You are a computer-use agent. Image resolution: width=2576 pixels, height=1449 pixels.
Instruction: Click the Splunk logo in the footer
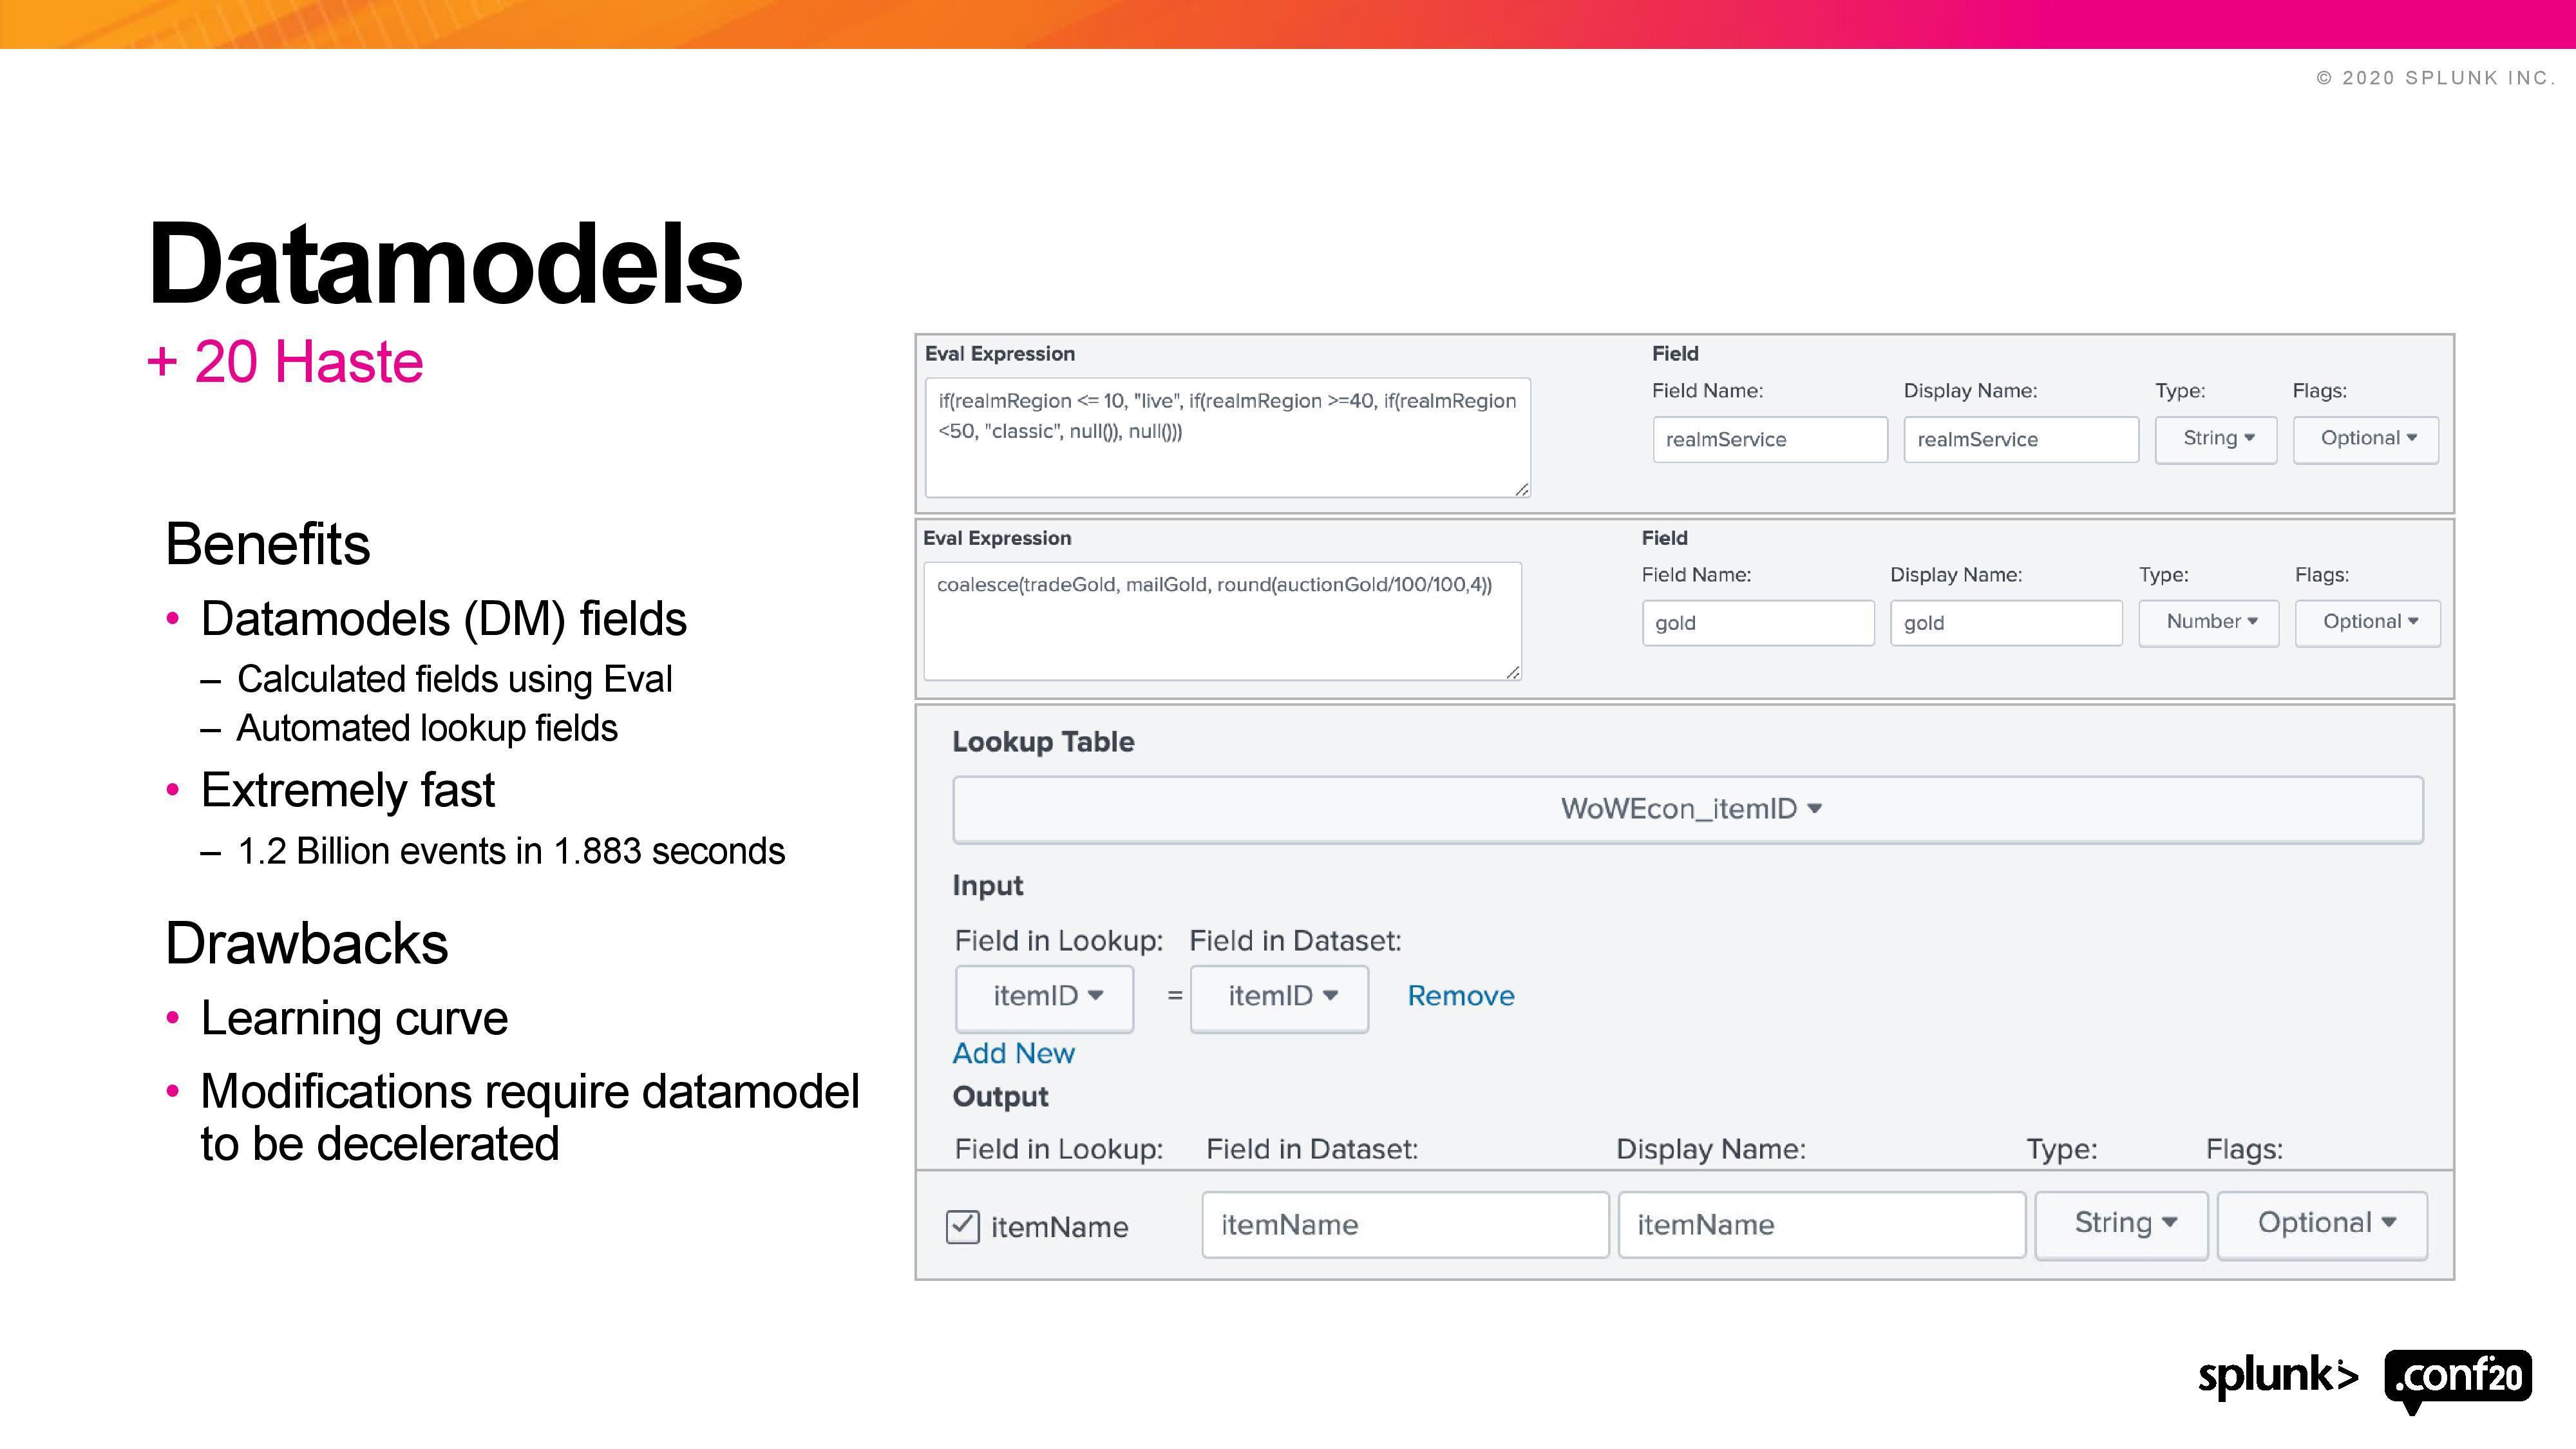[2277, 1377]
